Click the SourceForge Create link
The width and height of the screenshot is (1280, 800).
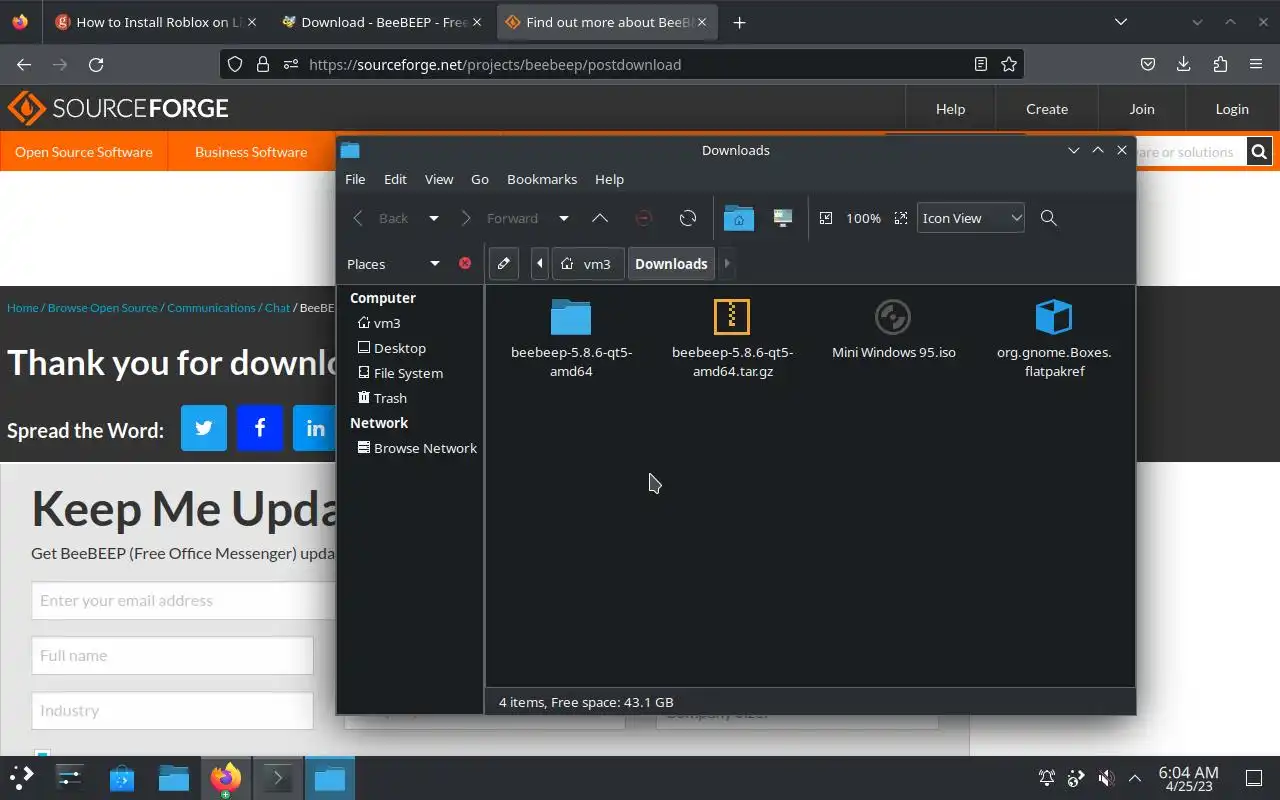(x=1047, y=109)
